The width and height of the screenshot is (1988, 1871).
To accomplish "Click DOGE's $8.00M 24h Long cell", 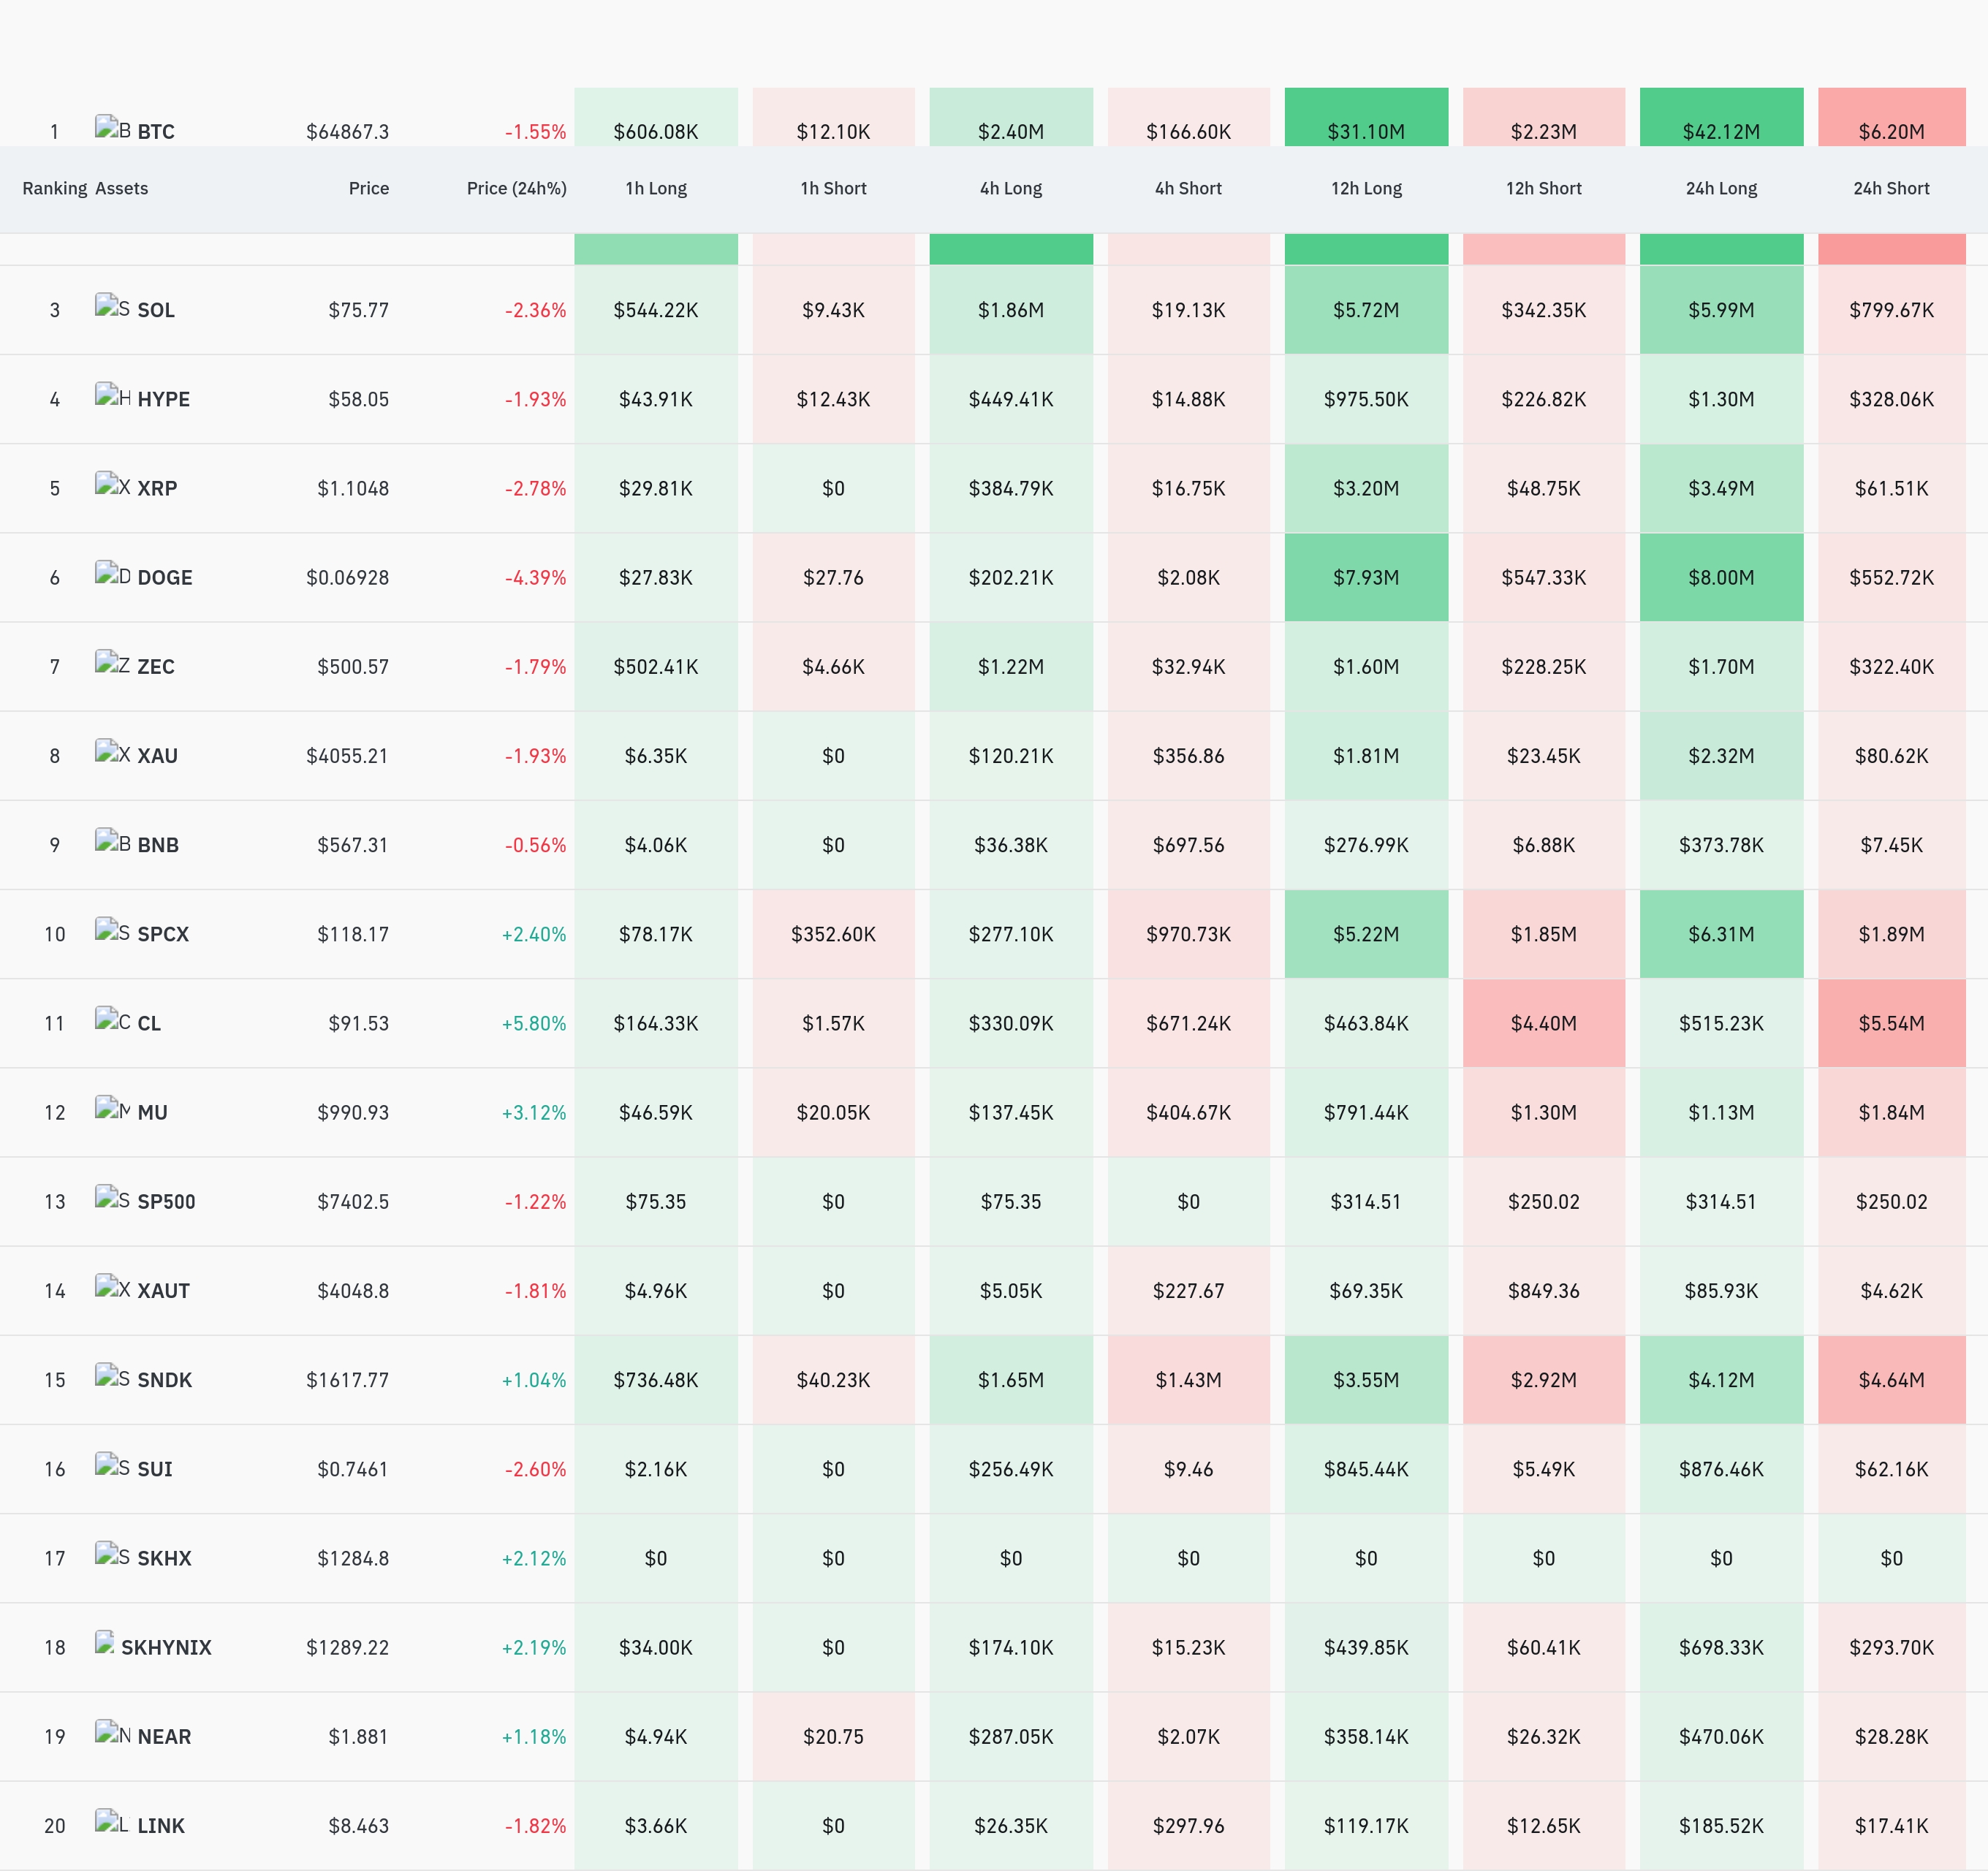I will (x=1721, y=577).
